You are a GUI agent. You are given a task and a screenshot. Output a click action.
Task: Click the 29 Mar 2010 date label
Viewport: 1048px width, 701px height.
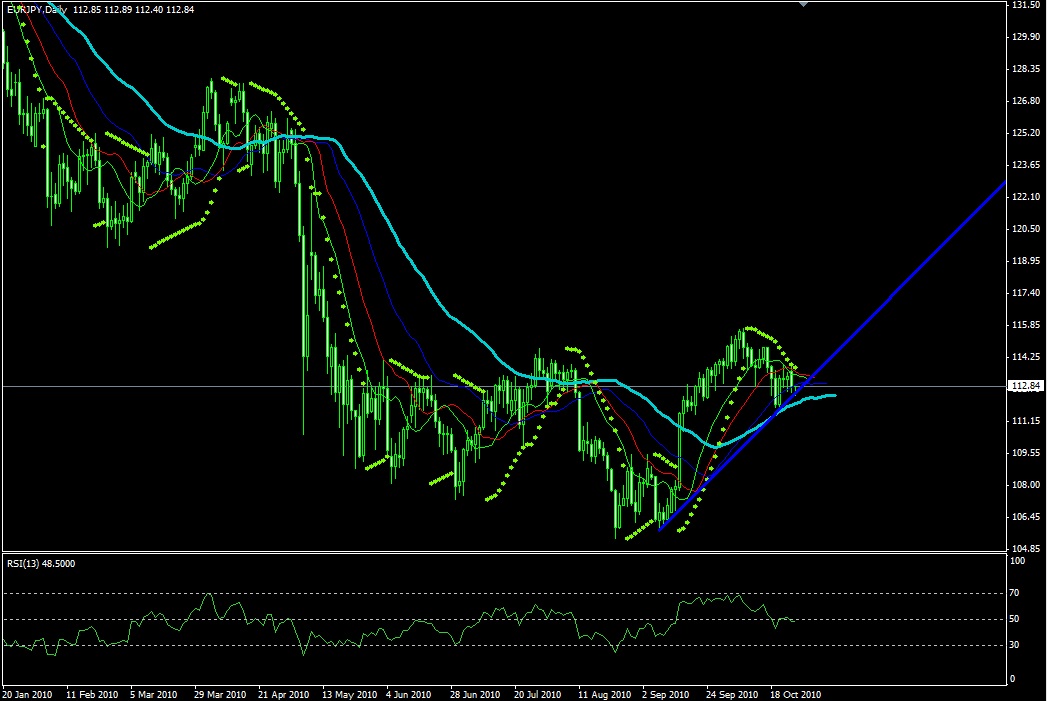(220, 695)
